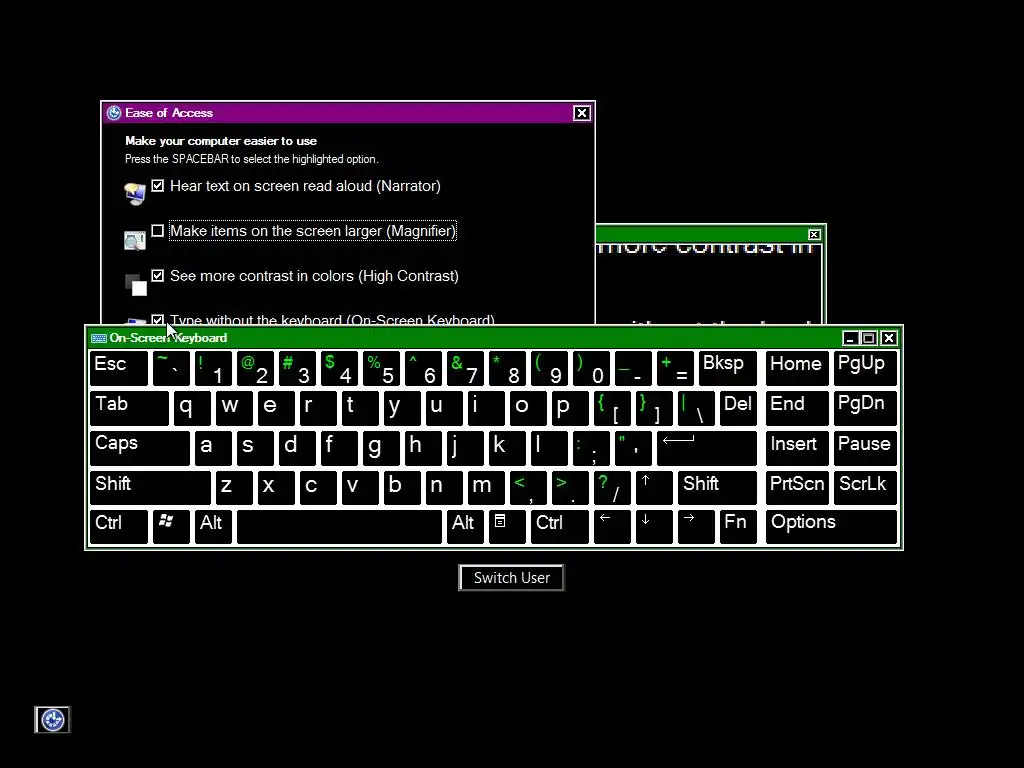Click the Magnifier icon beside its checkbox
This screenshot has height=768, width=1024.
pos(135,240)
